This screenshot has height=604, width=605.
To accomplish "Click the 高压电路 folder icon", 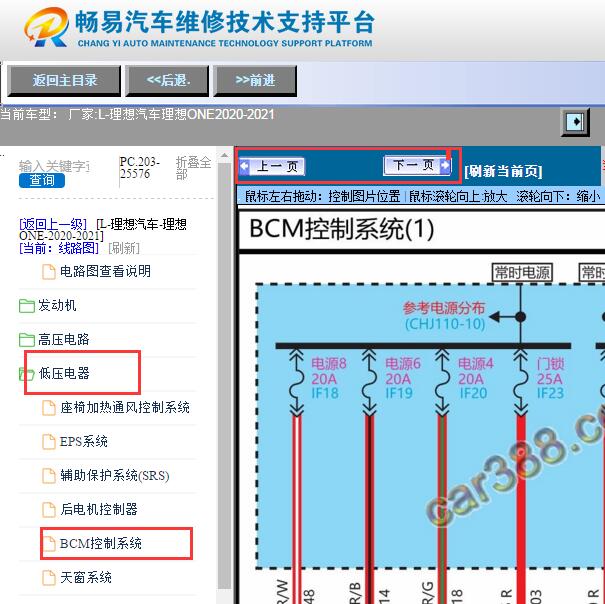I will [x=27, y=340].
